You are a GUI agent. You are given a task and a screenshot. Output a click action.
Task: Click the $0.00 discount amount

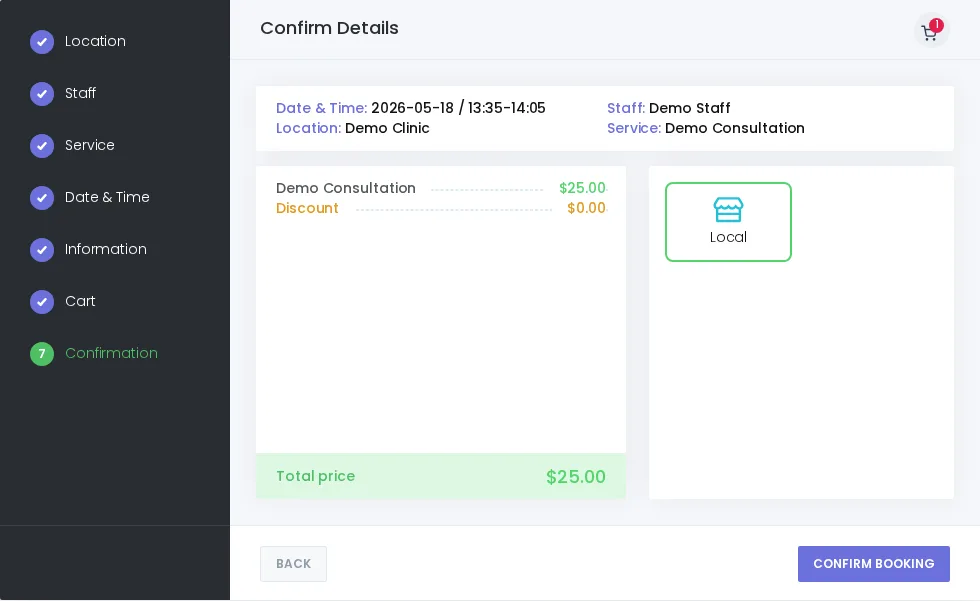tap(586, 208)
